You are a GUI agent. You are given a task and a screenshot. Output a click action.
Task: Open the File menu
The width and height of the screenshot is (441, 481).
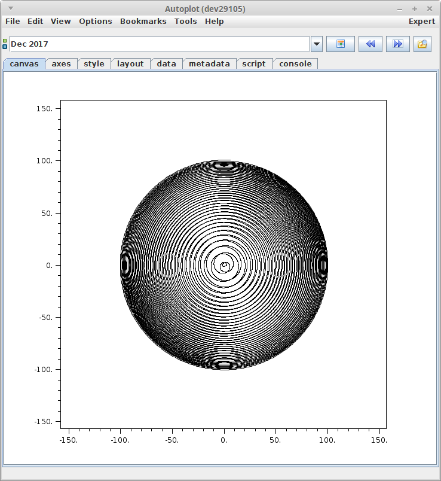[13, 21]
